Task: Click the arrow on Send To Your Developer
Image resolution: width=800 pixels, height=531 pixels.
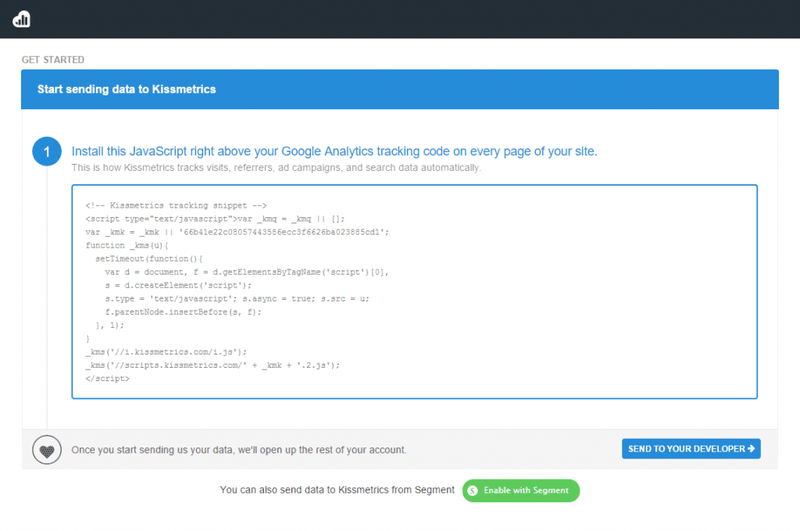Action: click(x=751, y=449)
